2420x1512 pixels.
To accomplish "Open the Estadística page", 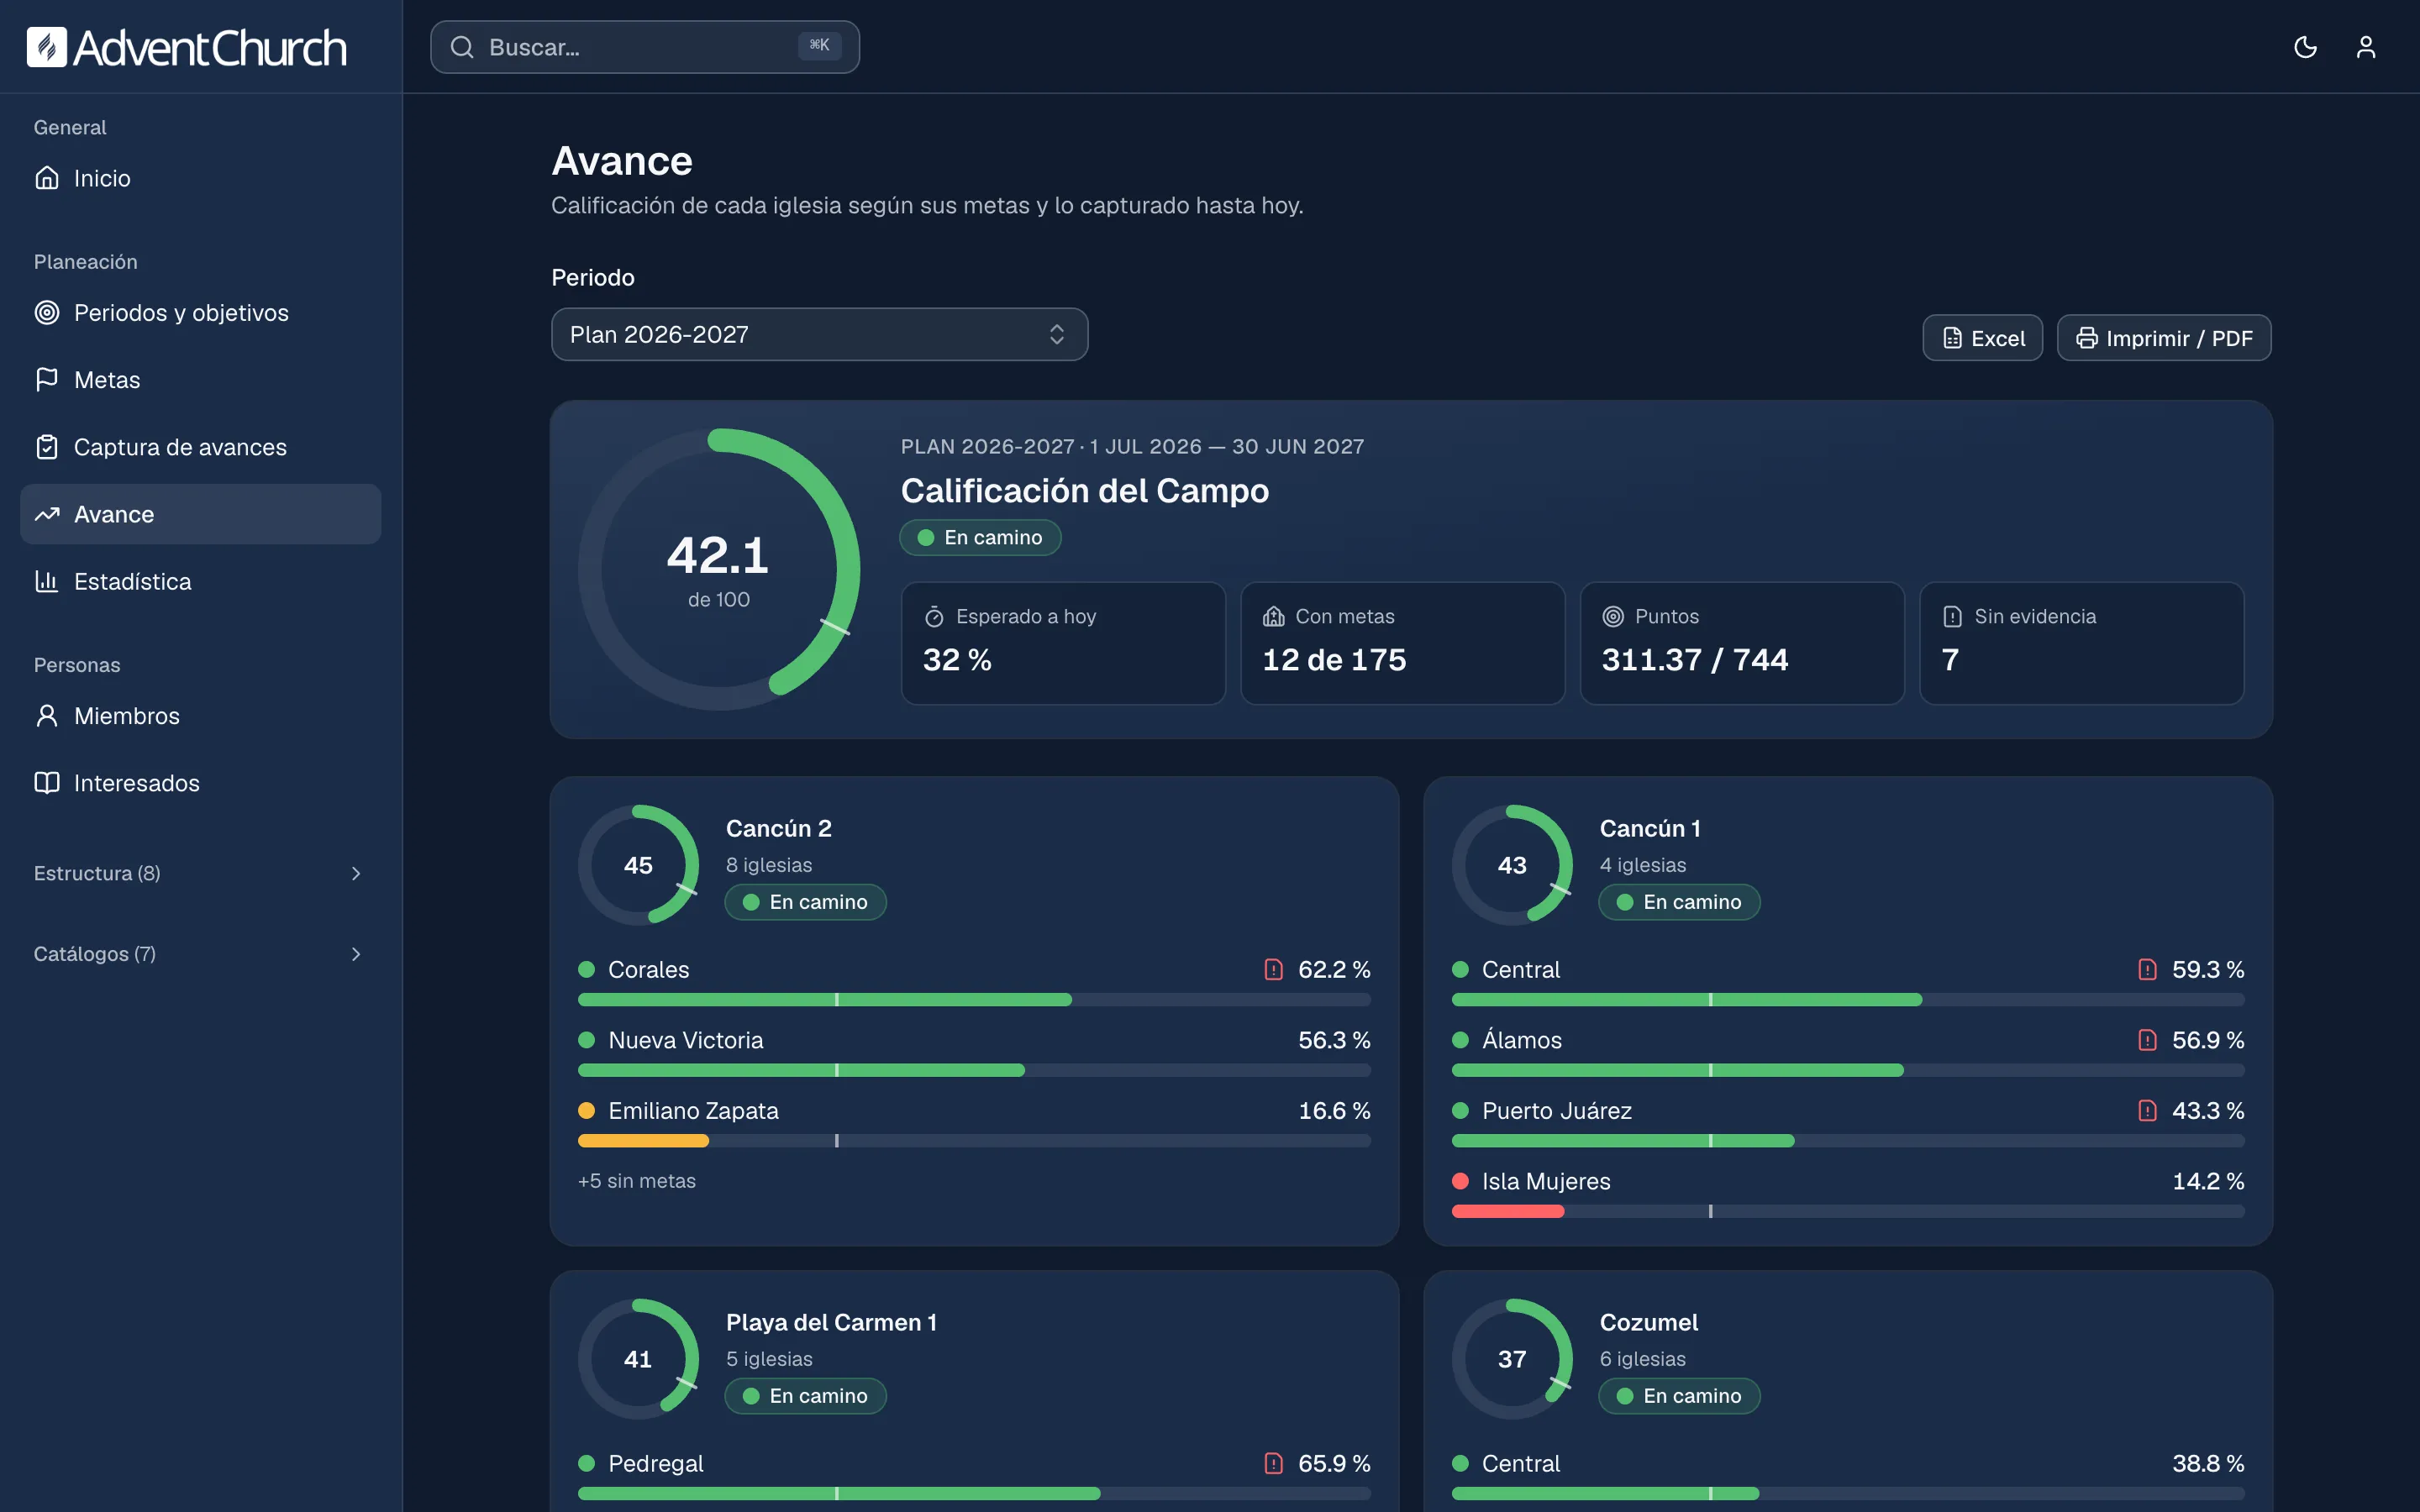I will click(200, 581).
